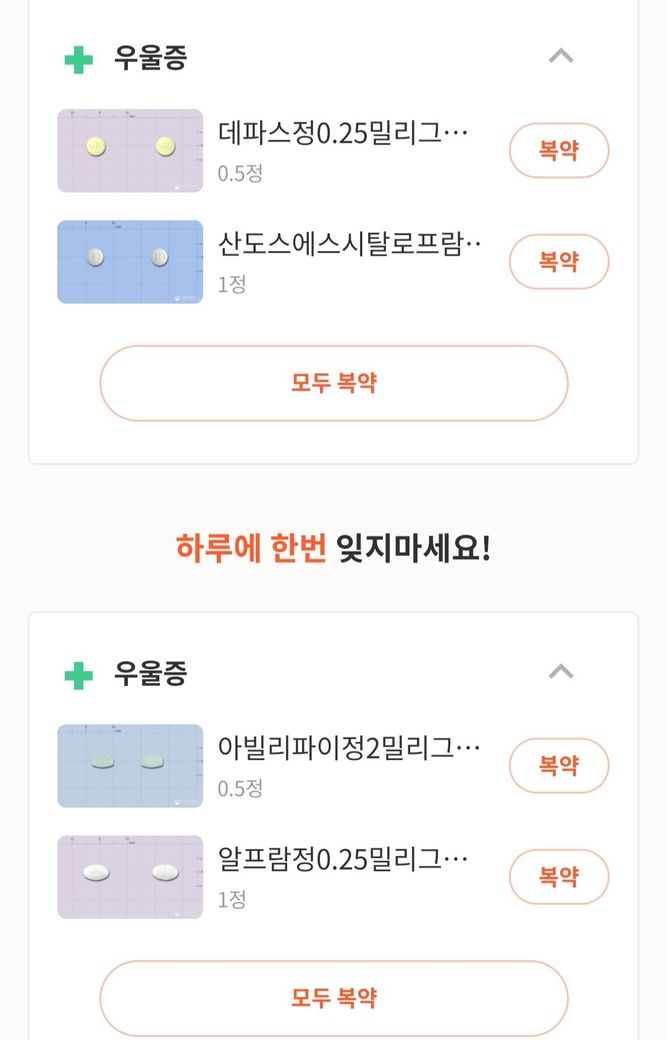This screenshot has height=1040, width=667.
Task: Collapse the 우울증 group containing 알프람정
Action: coord(561,673)
